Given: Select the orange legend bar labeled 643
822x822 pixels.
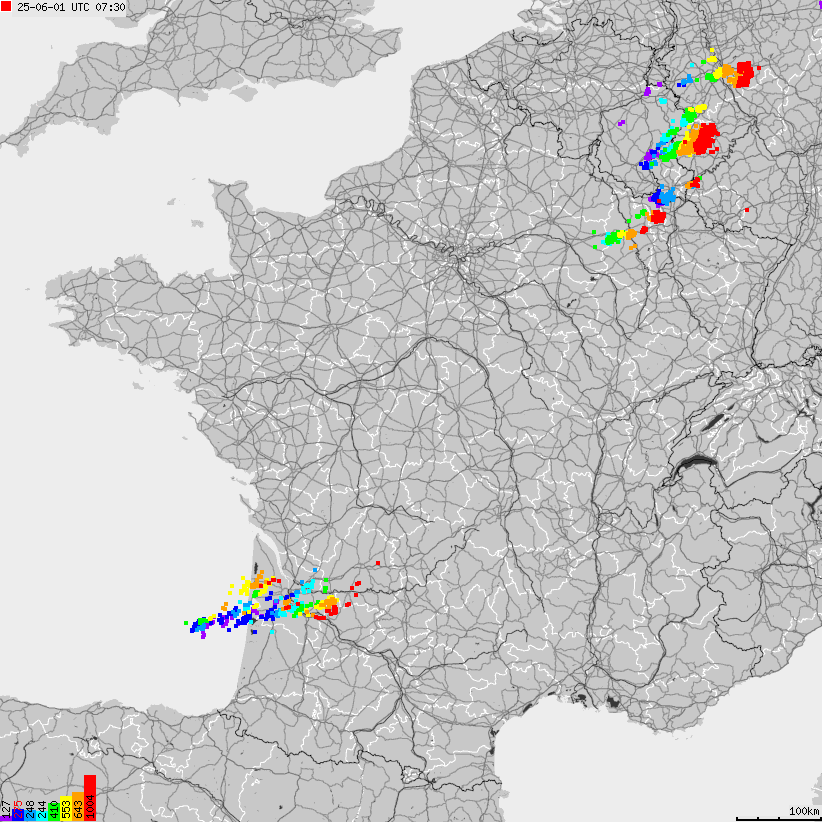Looking at the screenshot, I should click(x=78, y=806).
